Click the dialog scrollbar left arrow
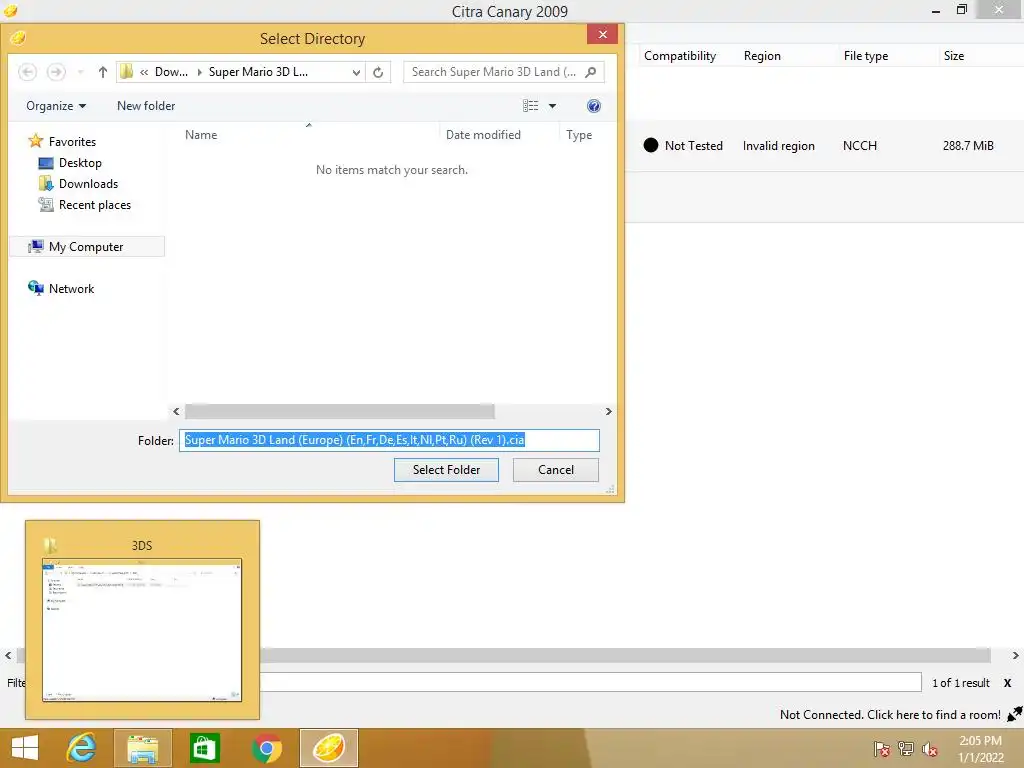1024x768 pixels. pyautogui.click(x=176, y=411)
